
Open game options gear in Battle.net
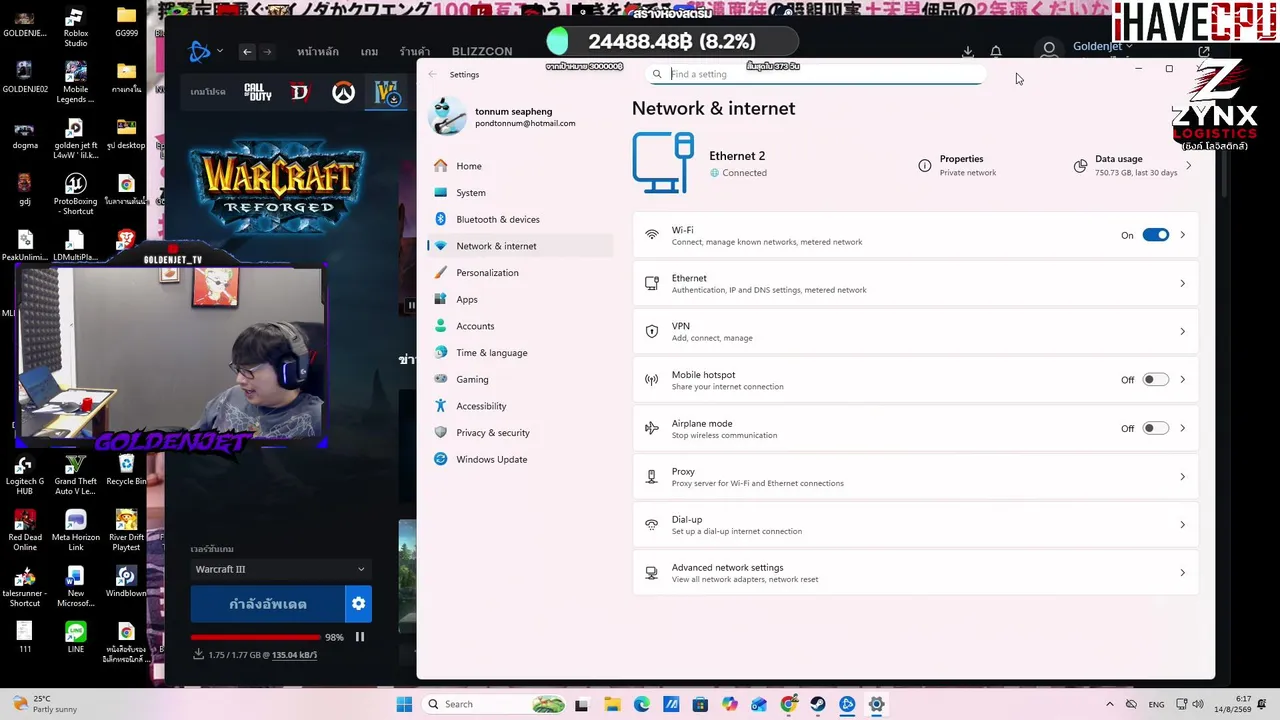359,604
